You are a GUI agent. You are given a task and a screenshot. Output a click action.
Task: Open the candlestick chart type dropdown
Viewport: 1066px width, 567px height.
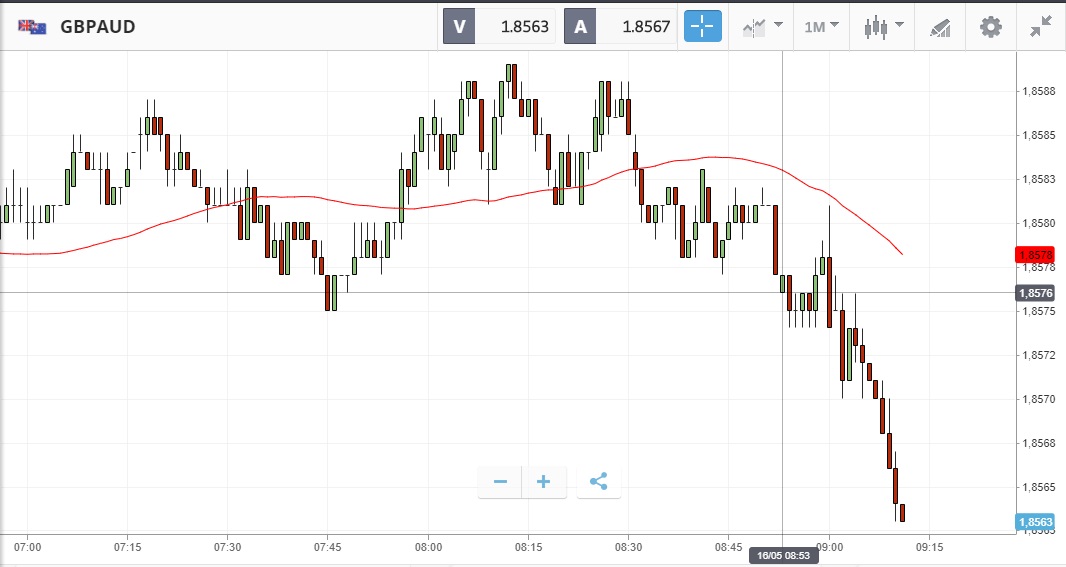pos(884,26)
